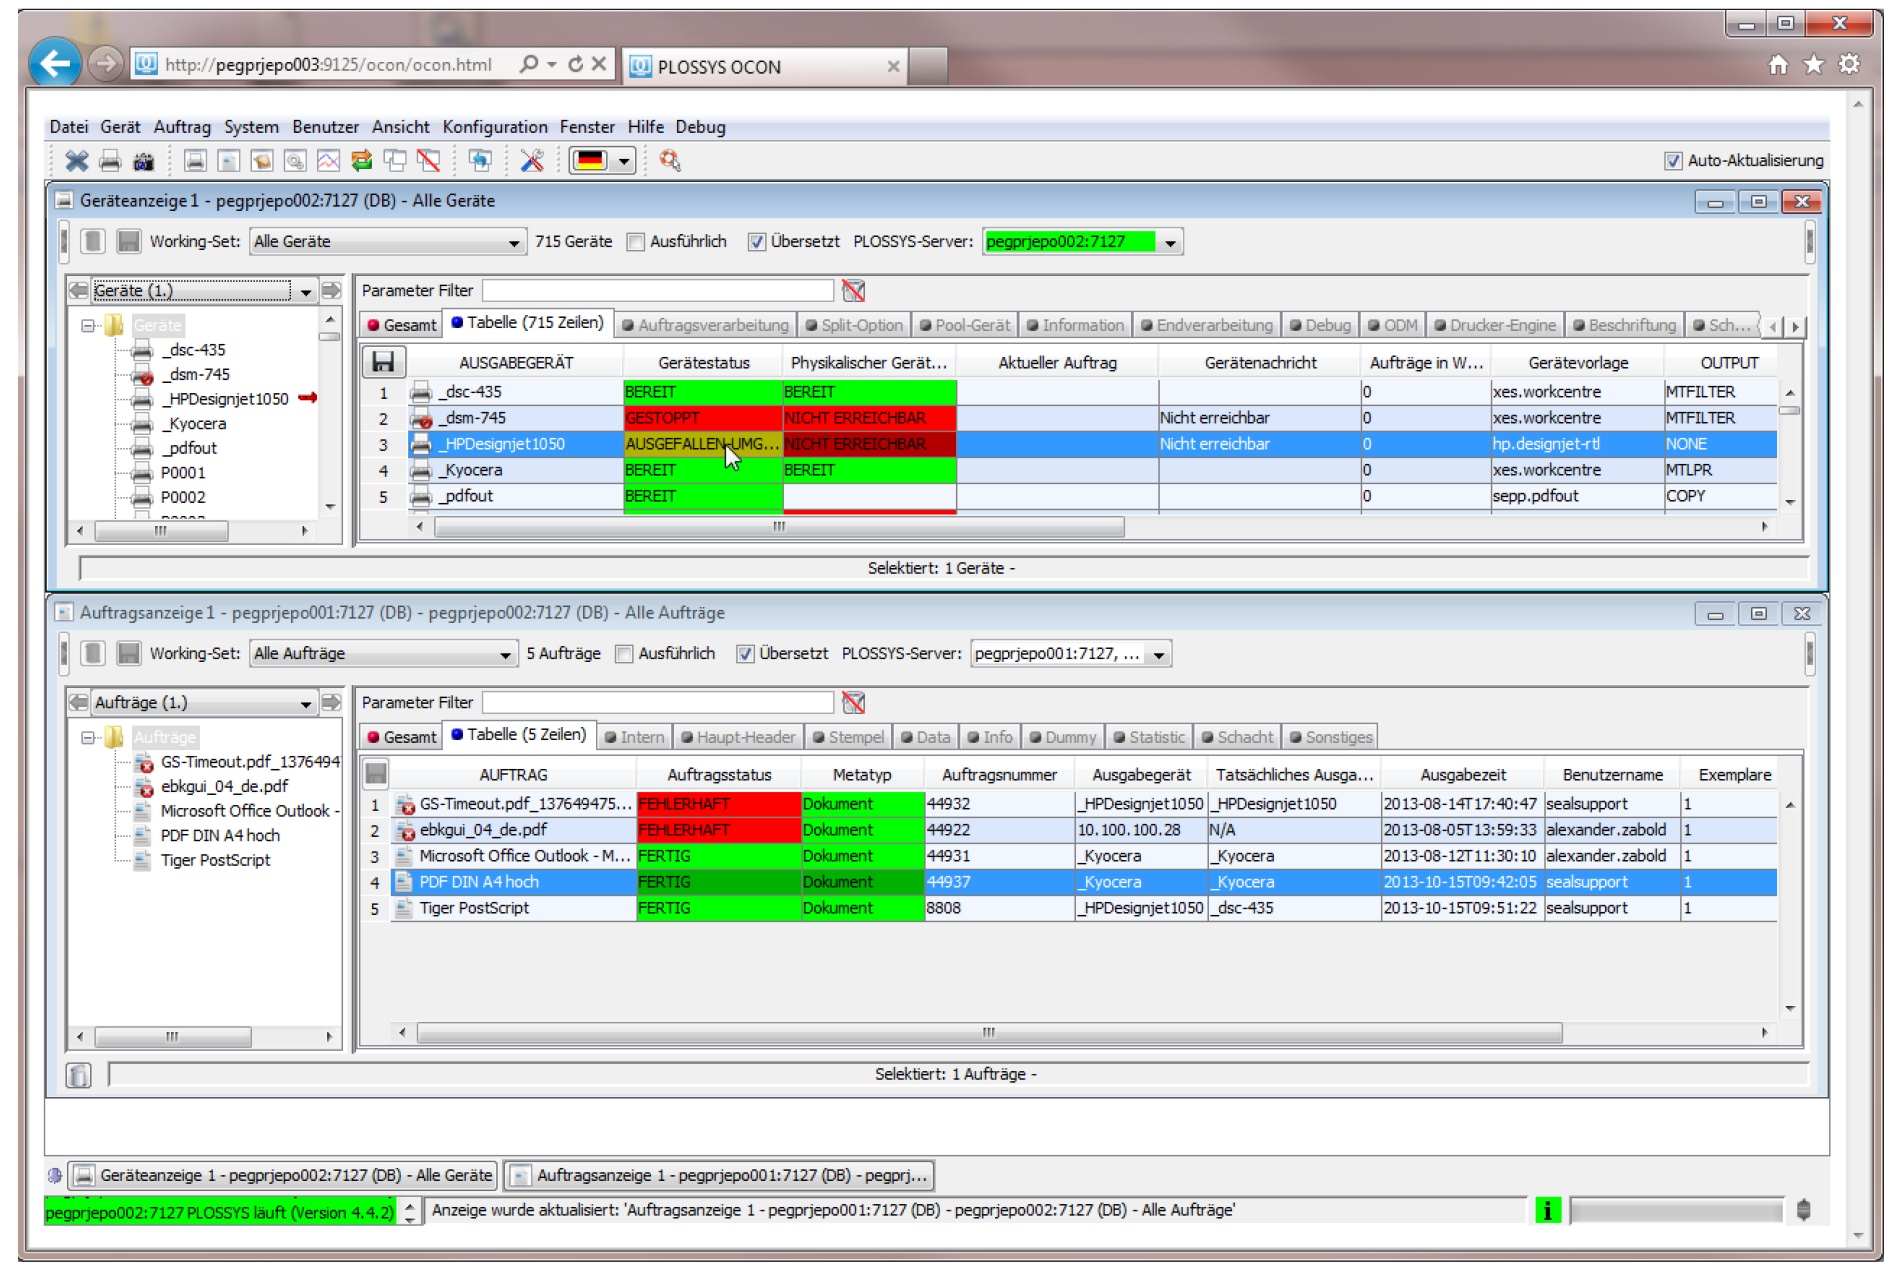Image resolution: width=1884 pixels, height=1276 pixels.
Task: Click the lifebuoy help search icon
Action: coord(670,161)
